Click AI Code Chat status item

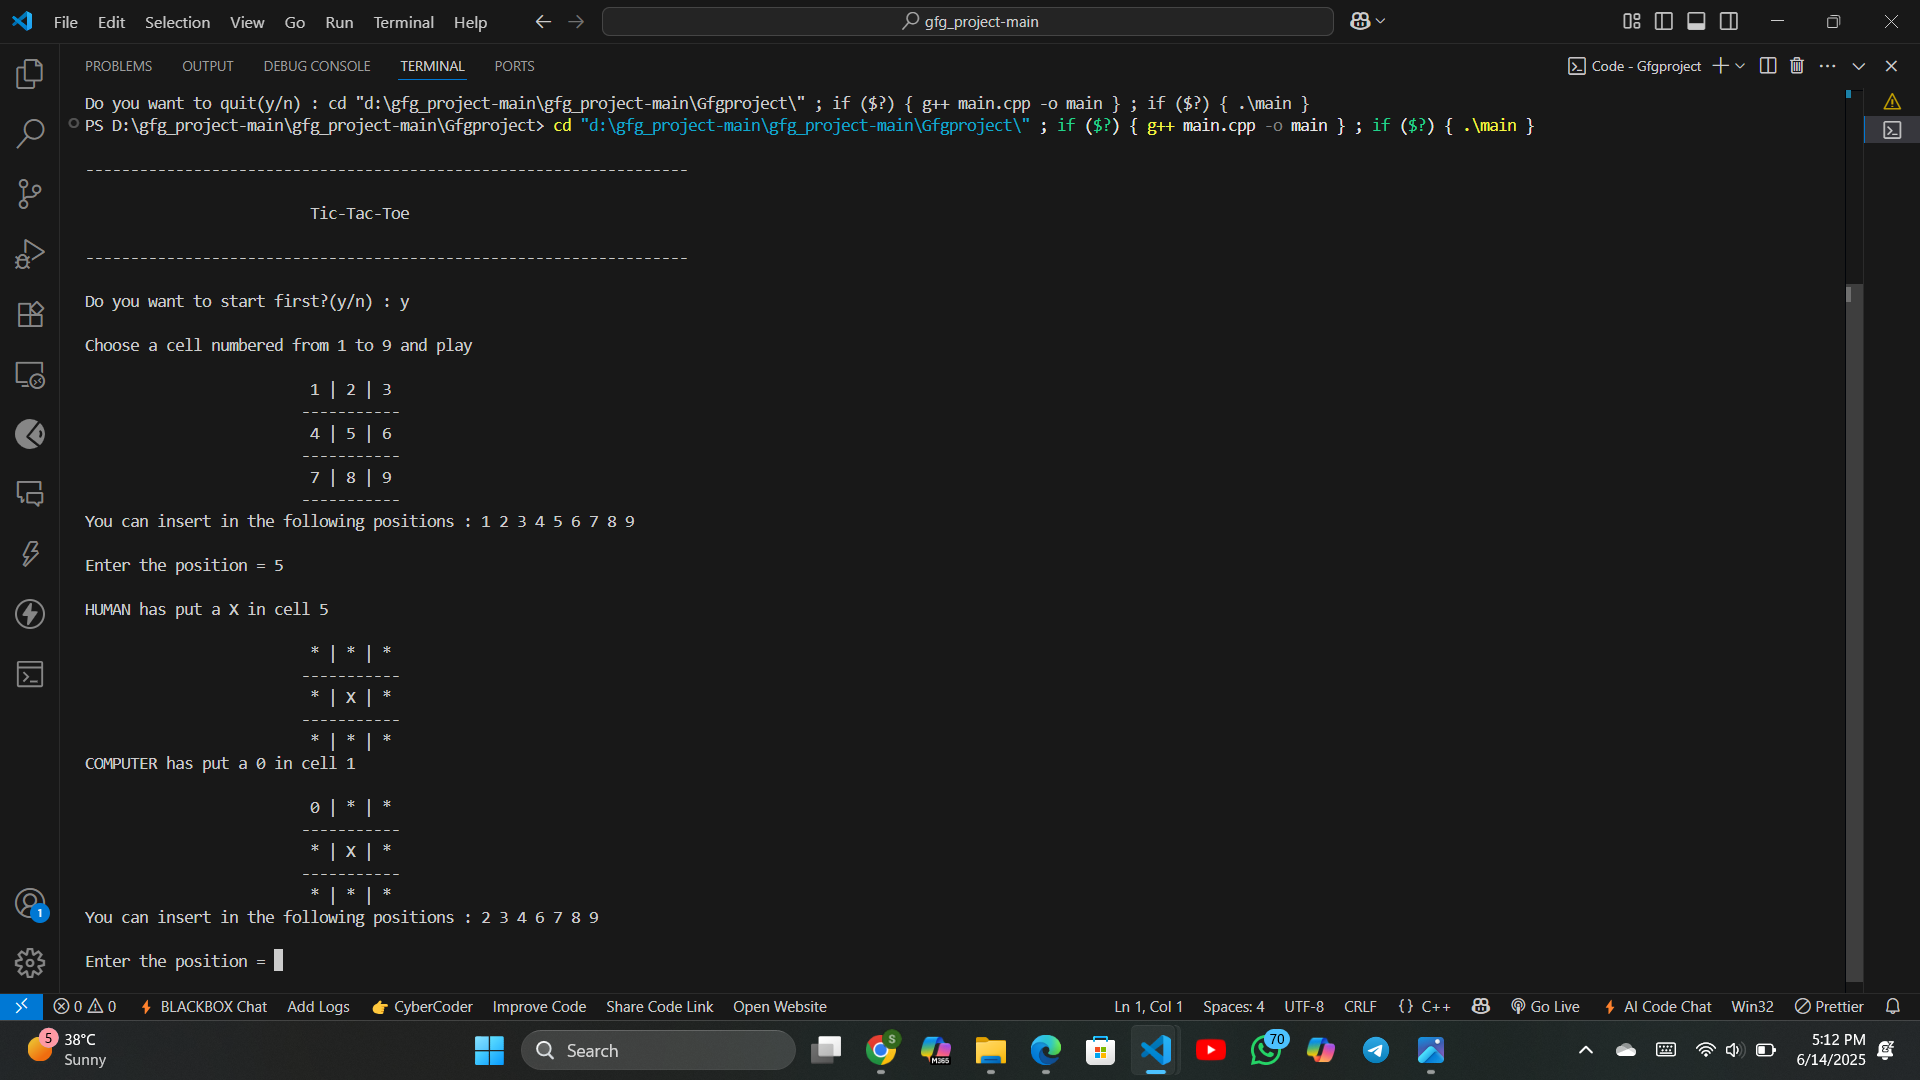pos(1657,1006)
